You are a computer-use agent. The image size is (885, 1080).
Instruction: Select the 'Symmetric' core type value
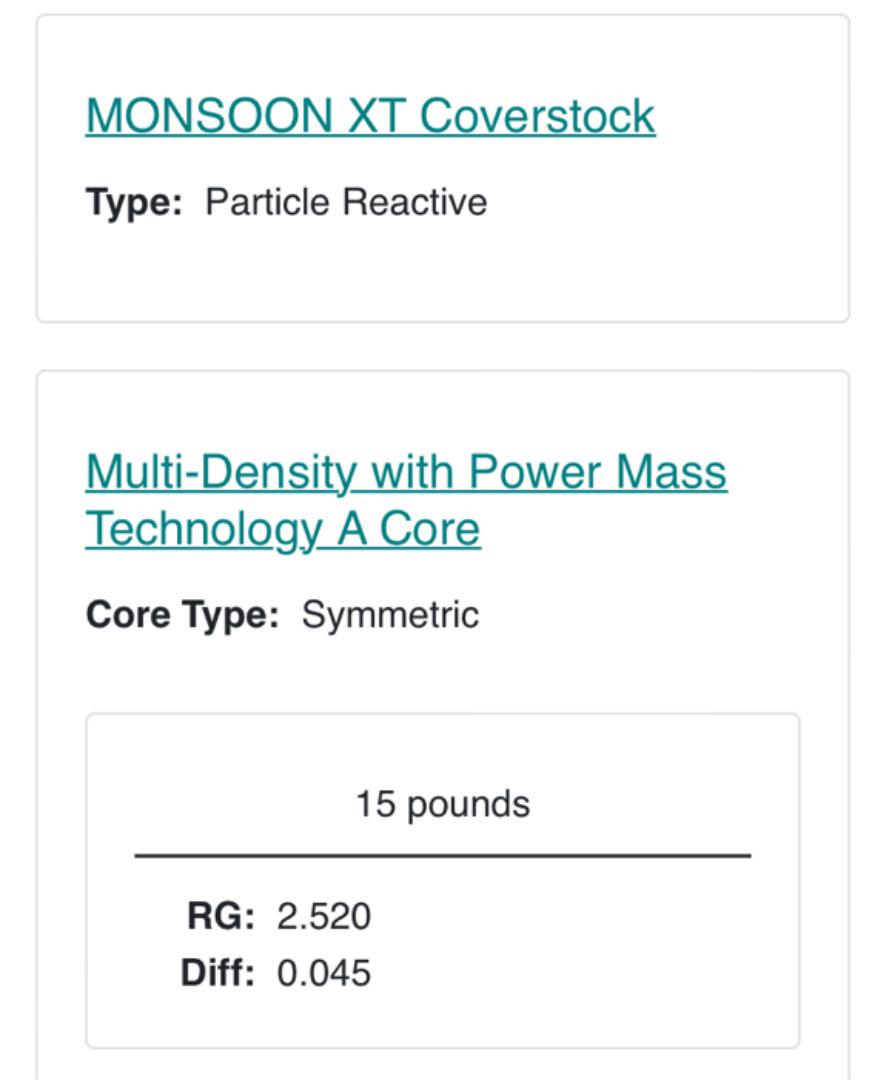(x=390, y=614)
